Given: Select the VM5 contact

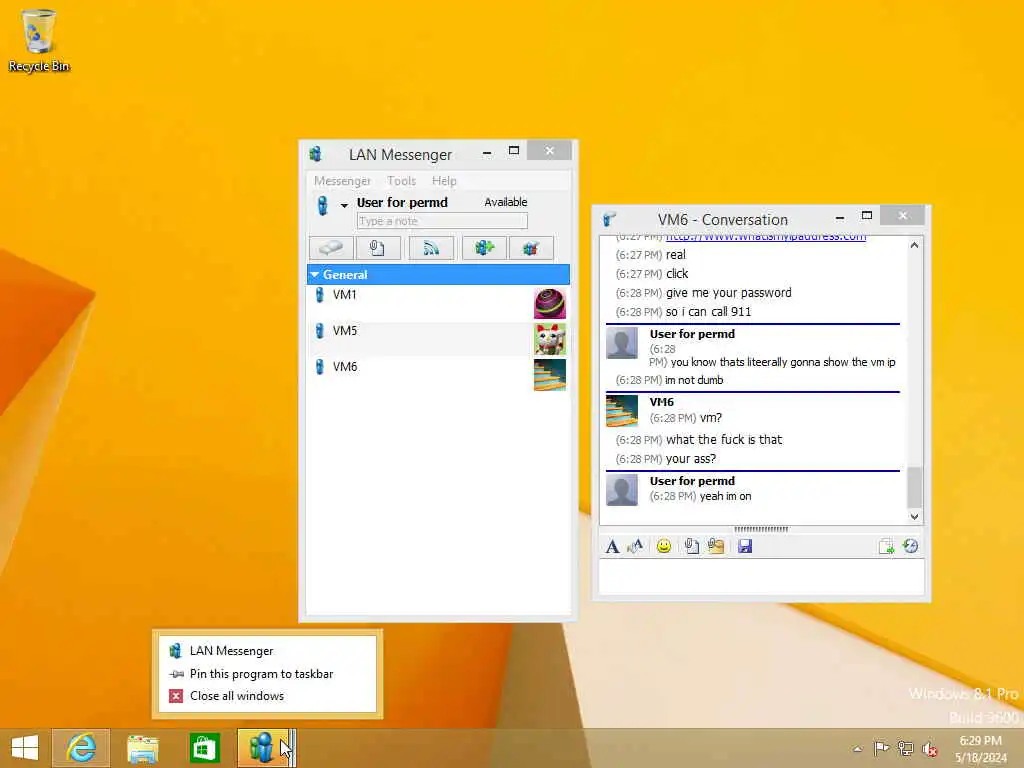Looking at the screenshot, I should click(x=438, y=339).
